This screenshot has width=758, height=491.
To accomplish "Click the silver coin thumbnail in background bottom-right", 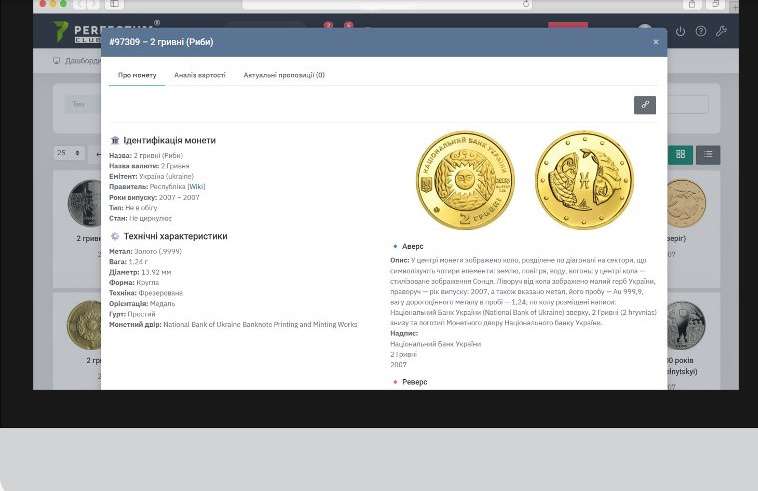I will [x=686, y=325].
